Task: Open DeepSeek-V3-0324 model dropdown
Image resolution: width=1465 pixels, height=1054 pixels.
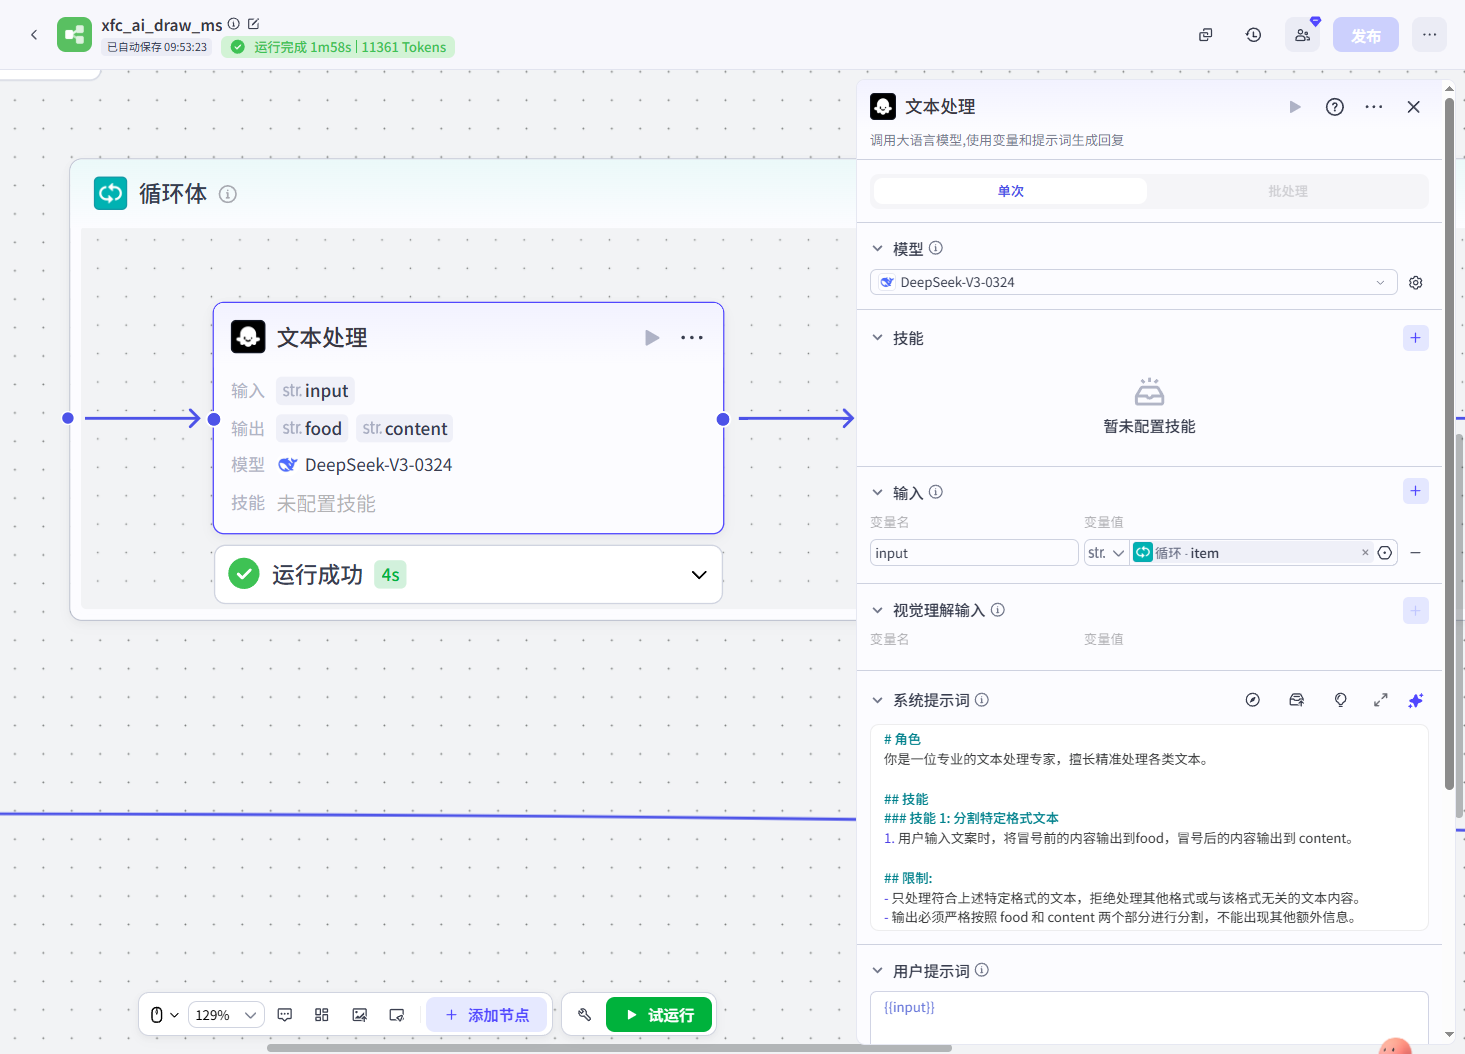Action: [1134, 282]
